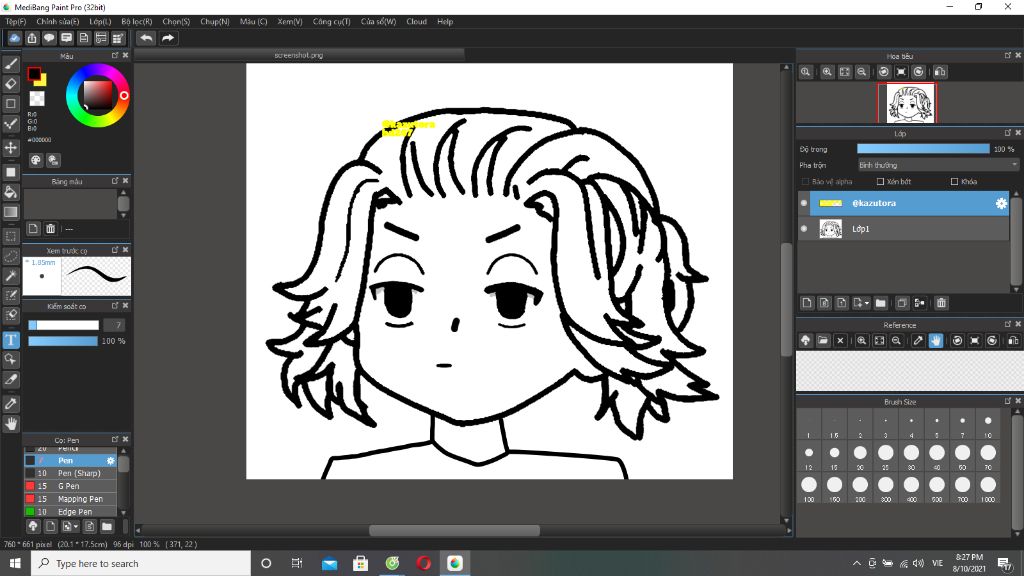1024x576 pixels.
Task: Add a folder in the layer panel
Action: (880, 303)
